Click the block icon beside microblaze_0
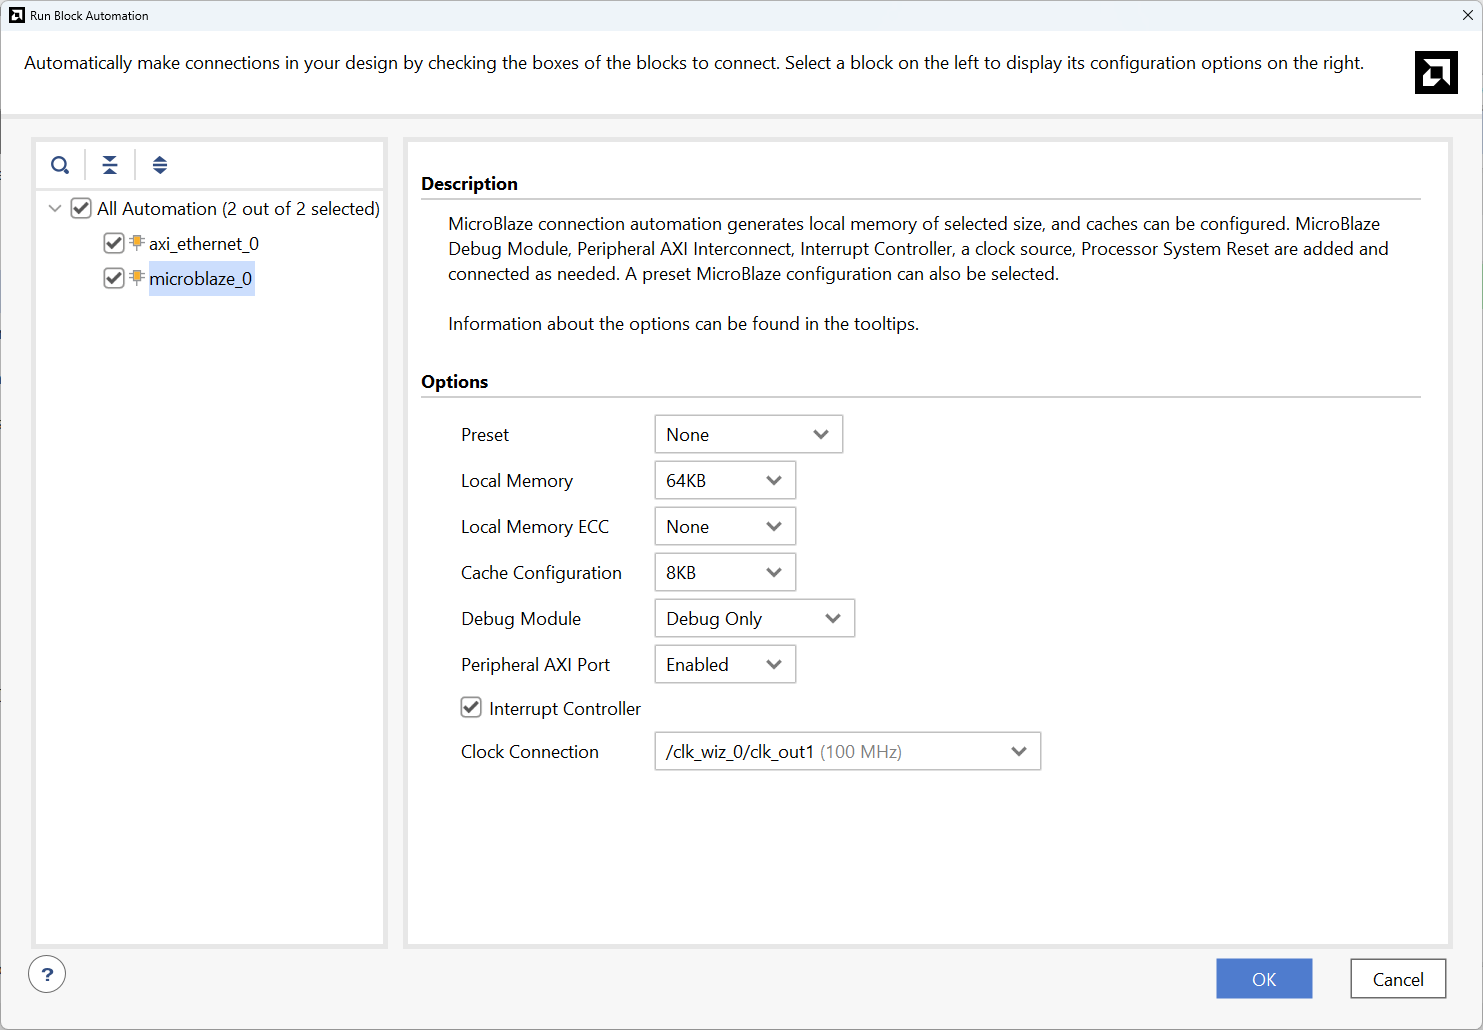 coord(138,278)
